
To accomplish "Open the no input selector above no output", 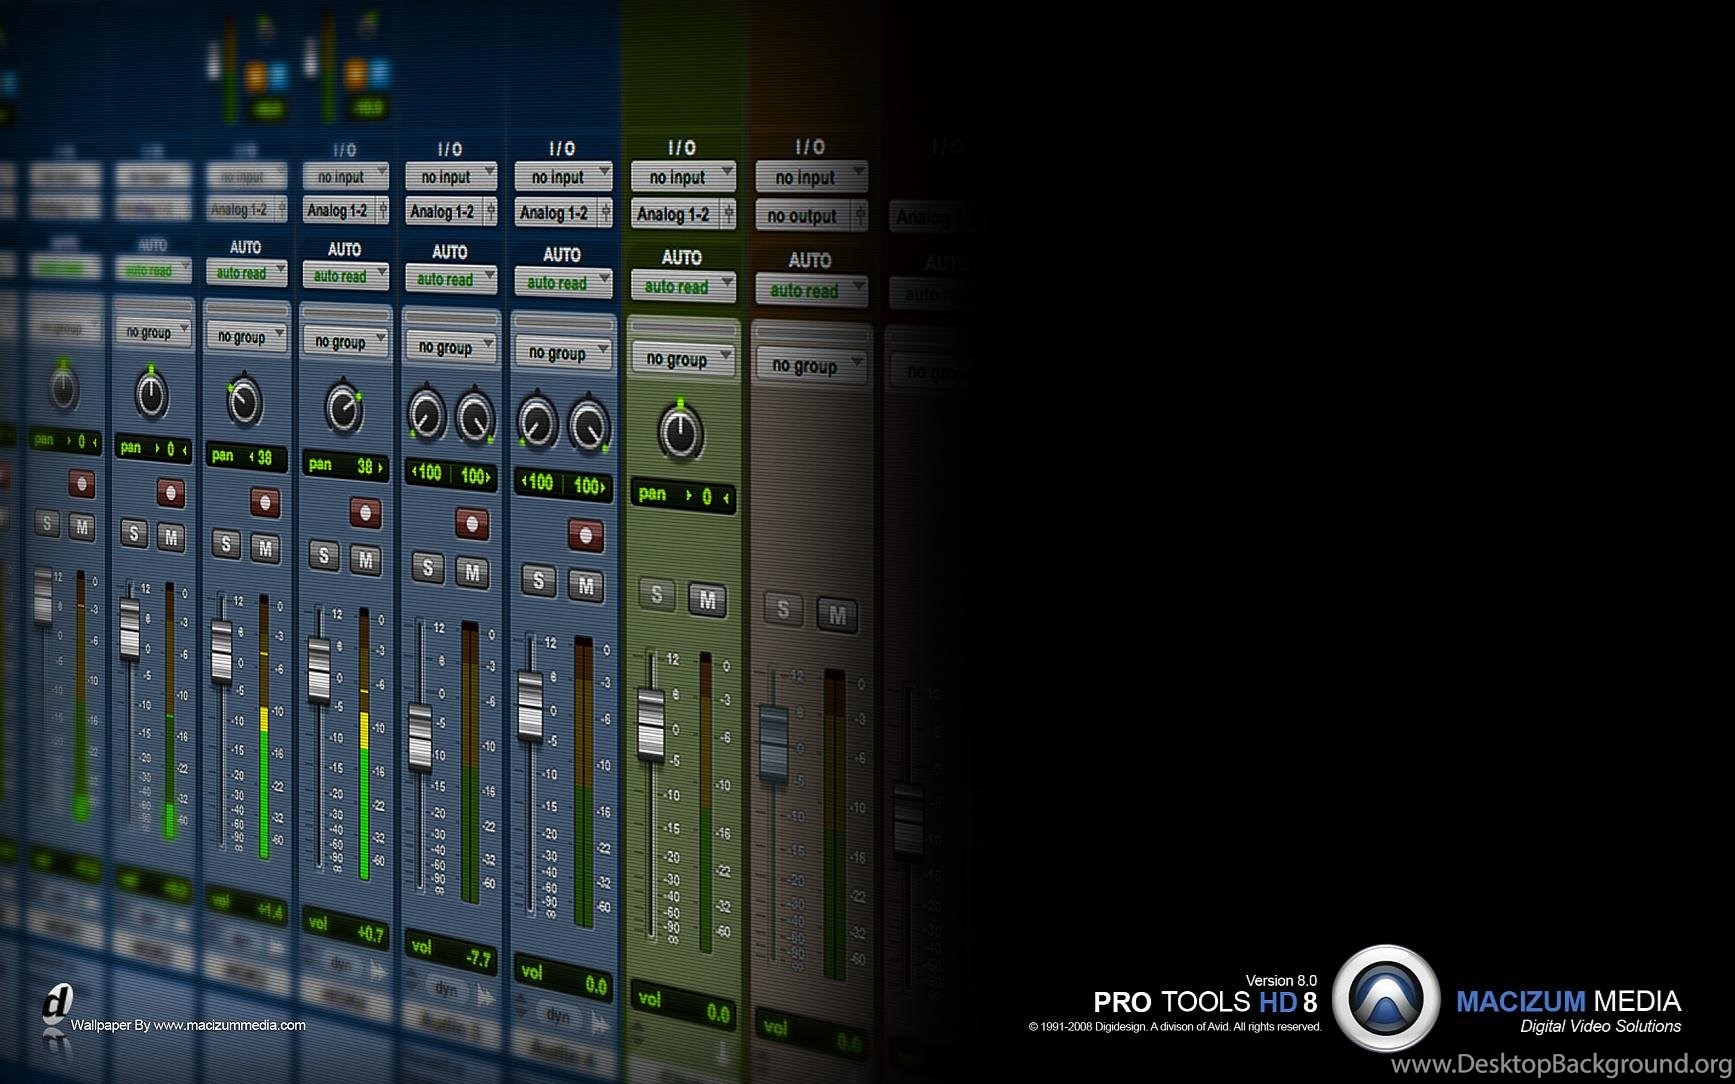I will (x=811, y=178).
